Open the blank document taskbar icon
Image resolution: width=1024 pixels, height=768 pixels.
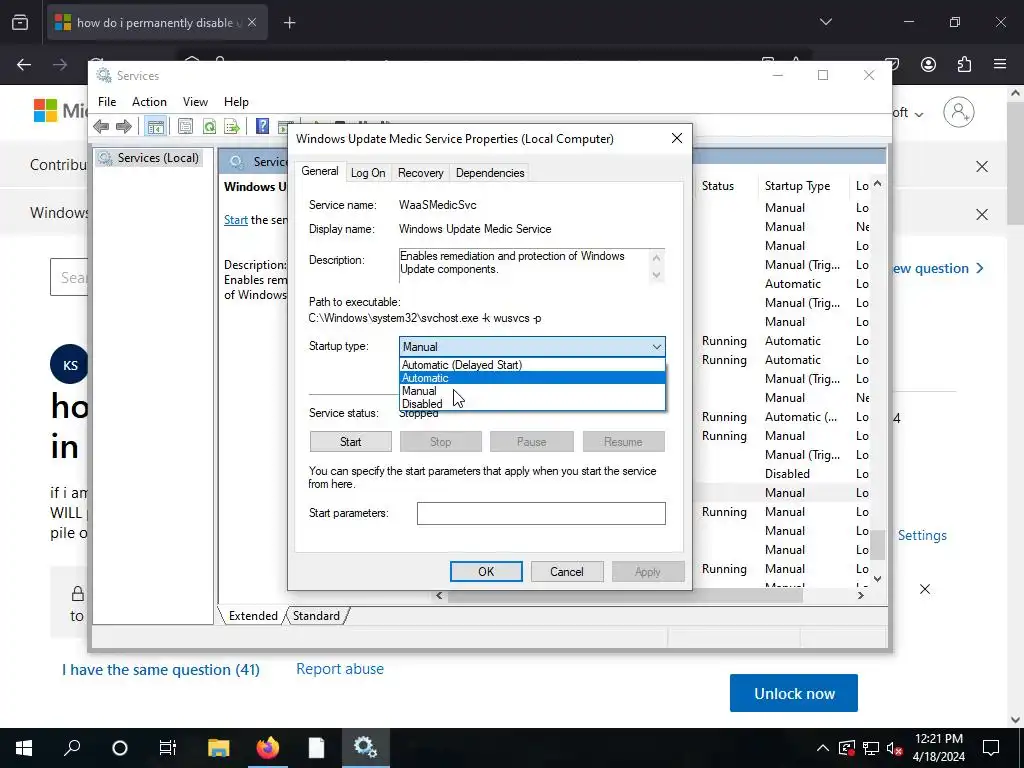(x=317, y=748)
